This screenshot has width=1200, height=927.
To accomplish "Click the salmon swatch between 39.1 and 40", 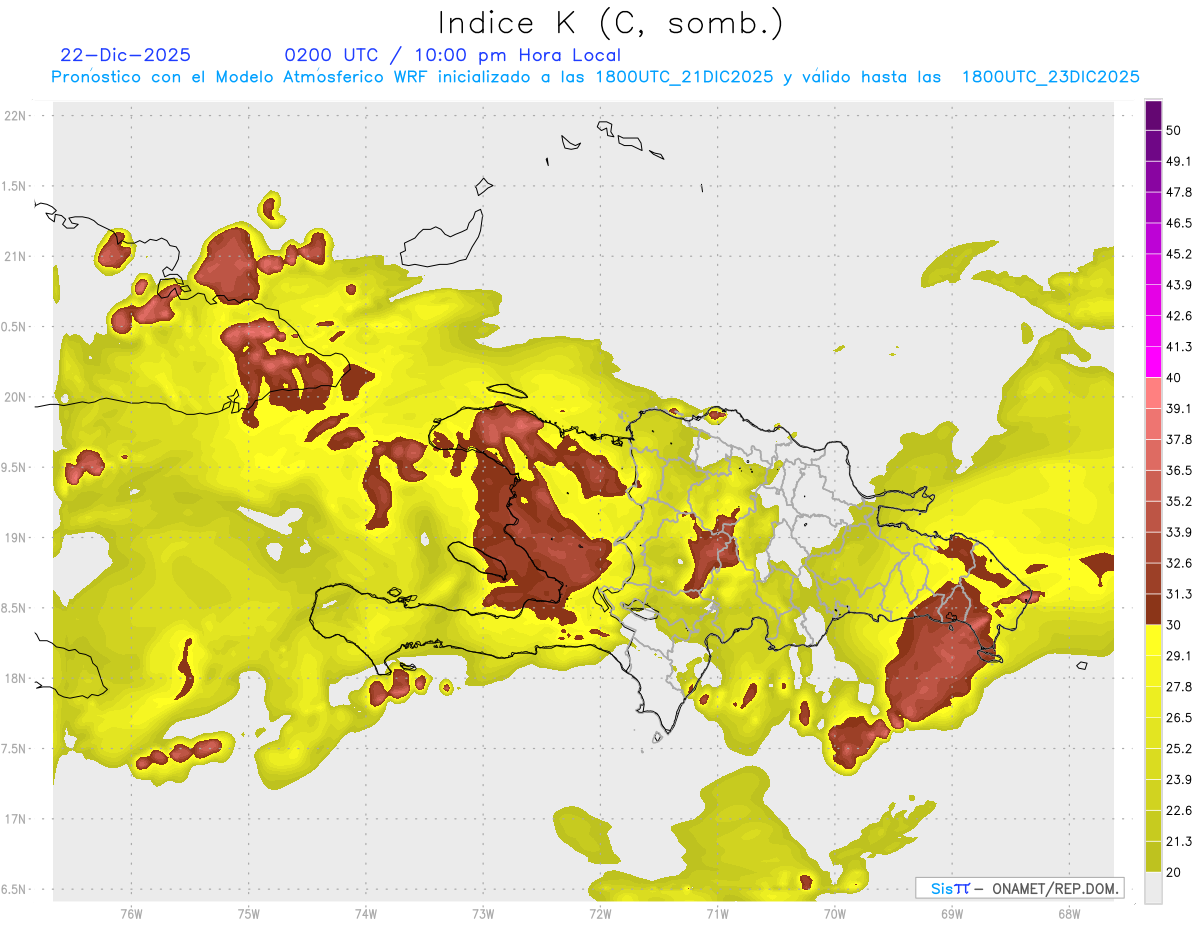I will click(x=1153, y=393).
